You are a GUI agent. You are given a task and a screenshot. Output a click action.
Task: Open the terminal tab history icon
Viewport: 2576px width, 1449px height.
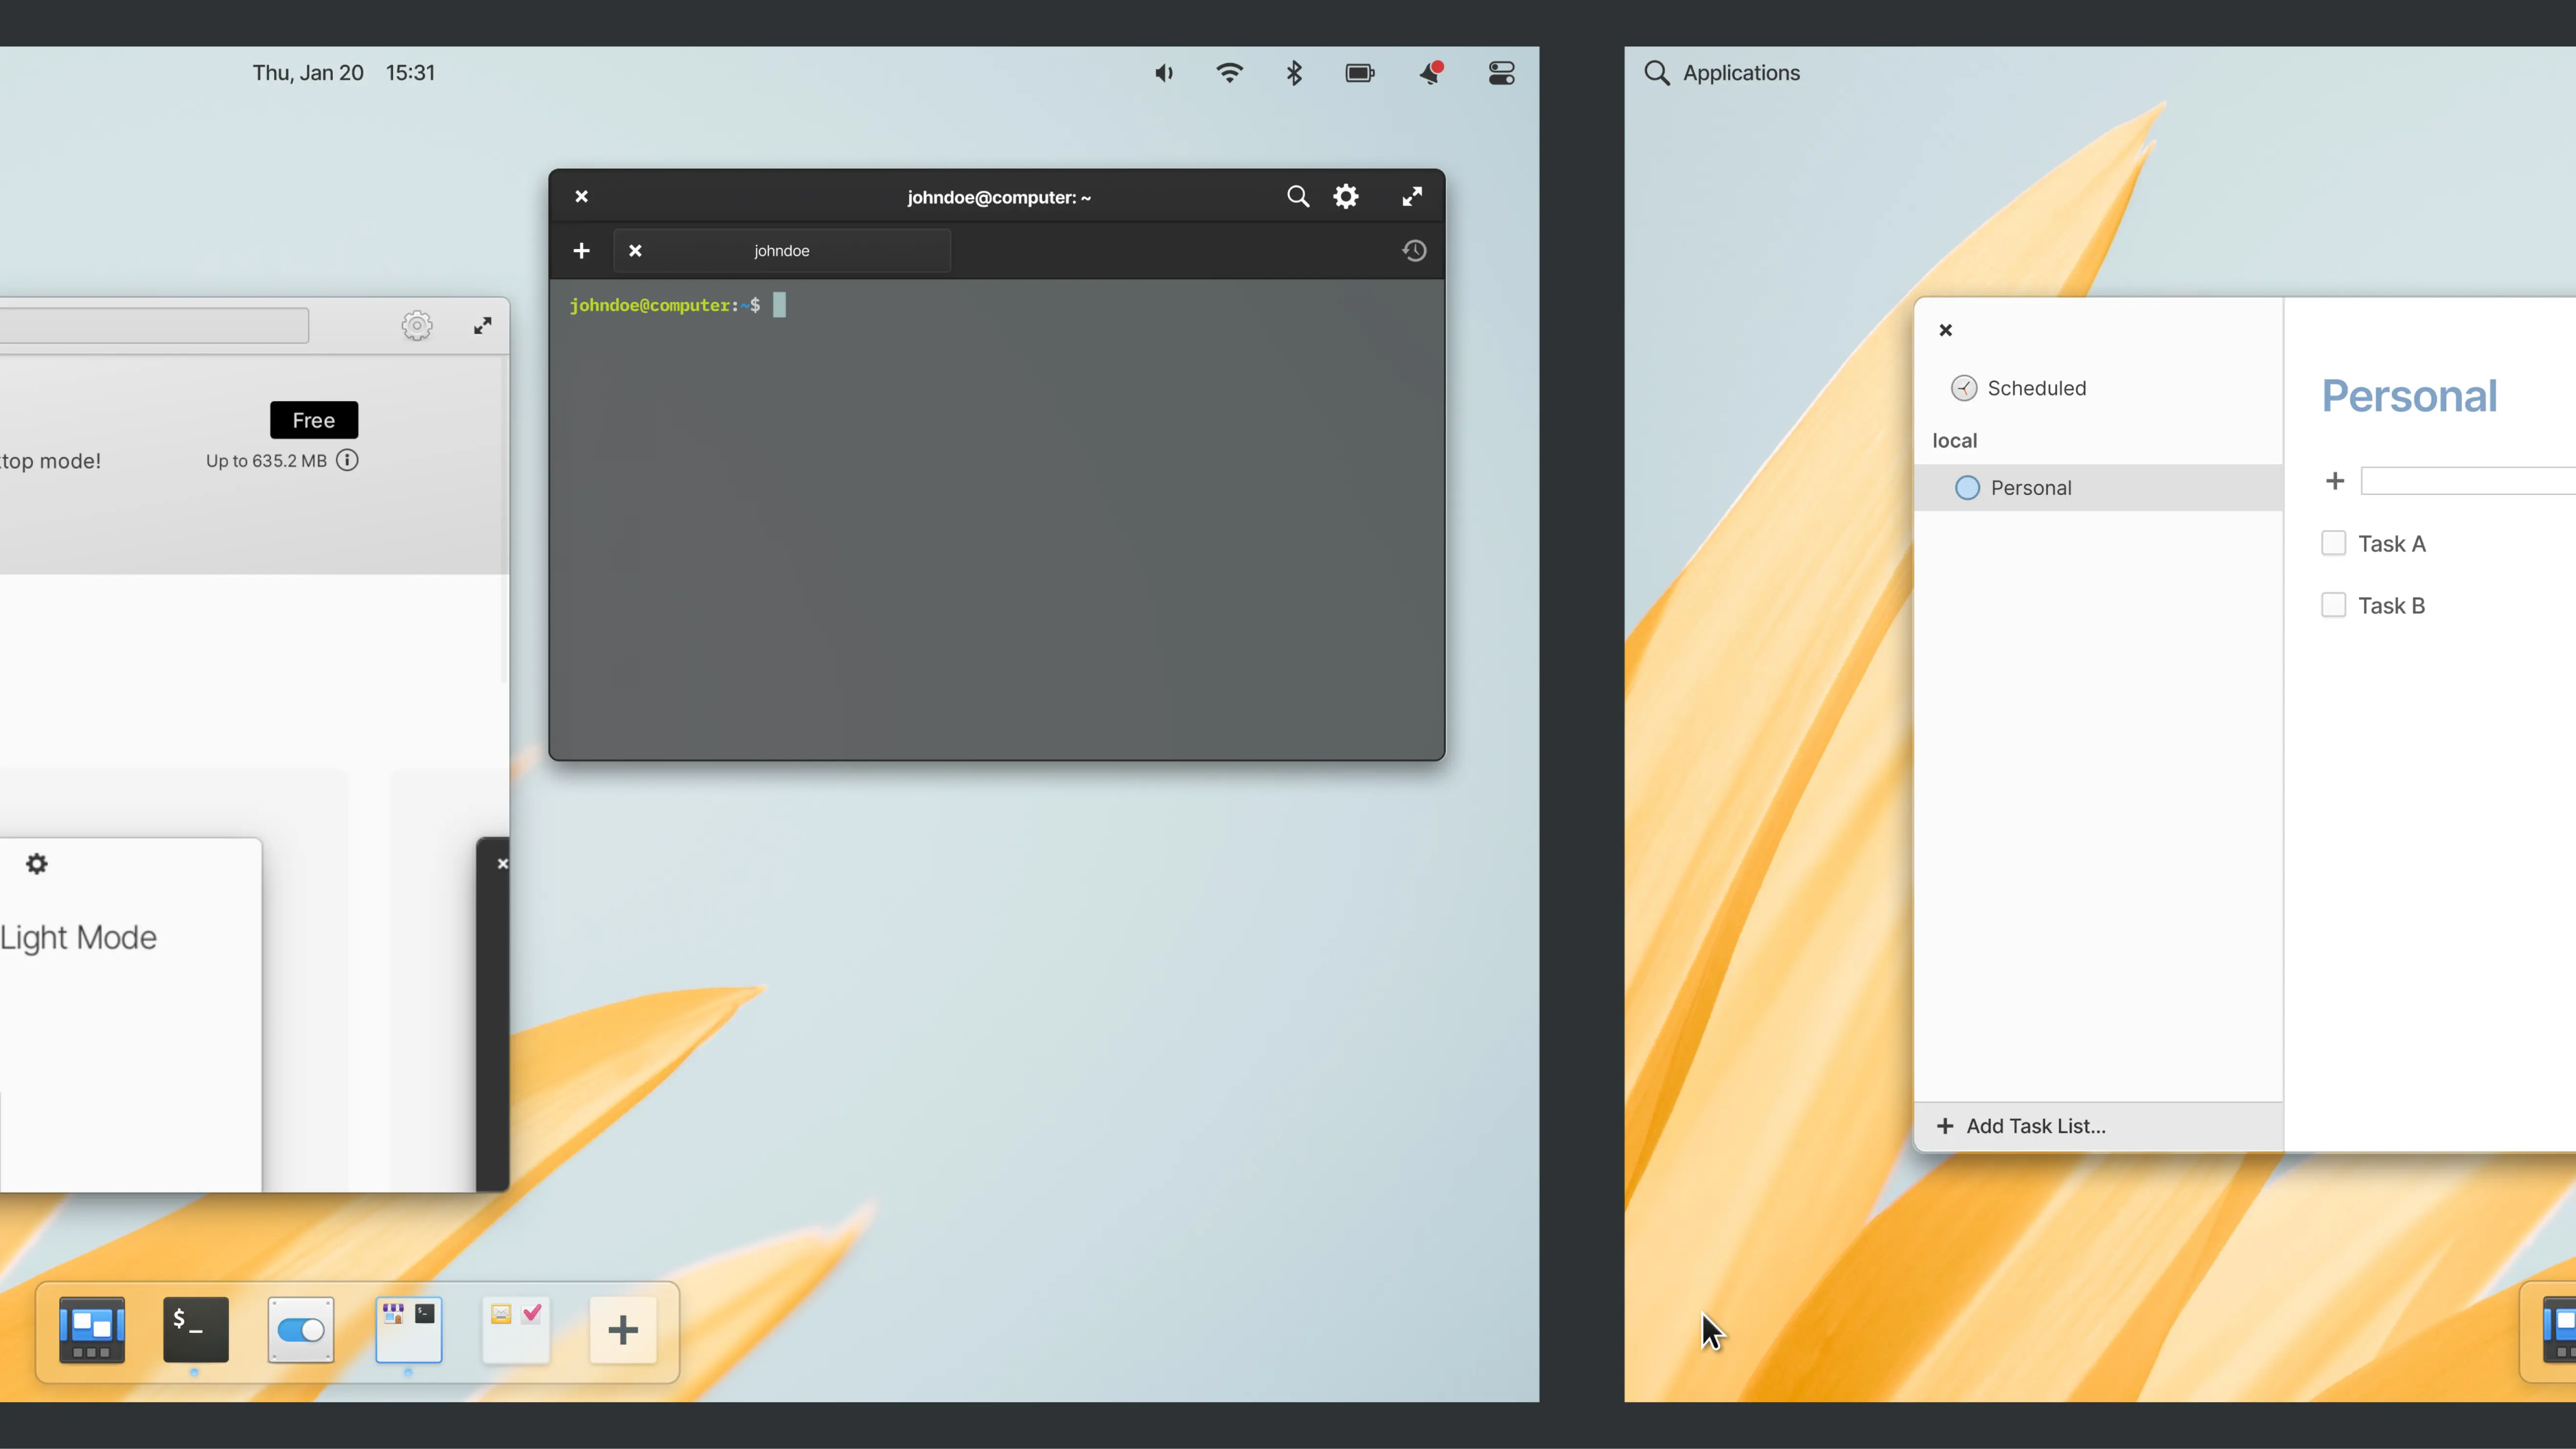[1413, 250]
